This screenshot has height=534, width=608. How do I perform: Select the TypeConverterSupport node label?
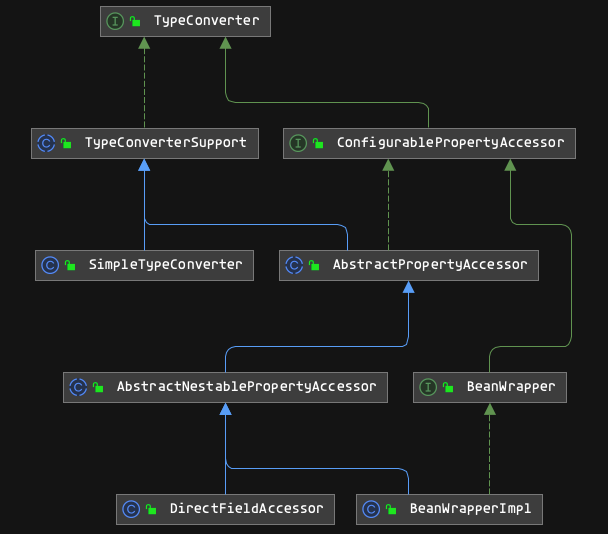pos(165,143)
